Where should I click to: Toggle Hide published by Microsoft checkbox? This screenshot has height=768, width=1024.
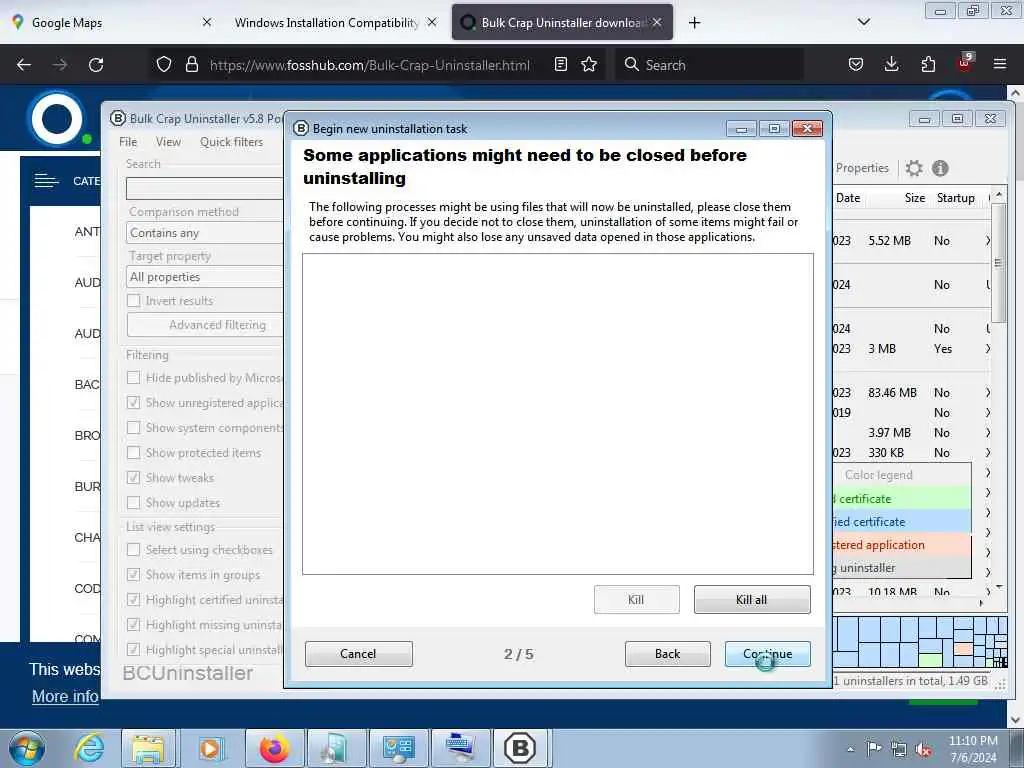(x=134, y=378)
